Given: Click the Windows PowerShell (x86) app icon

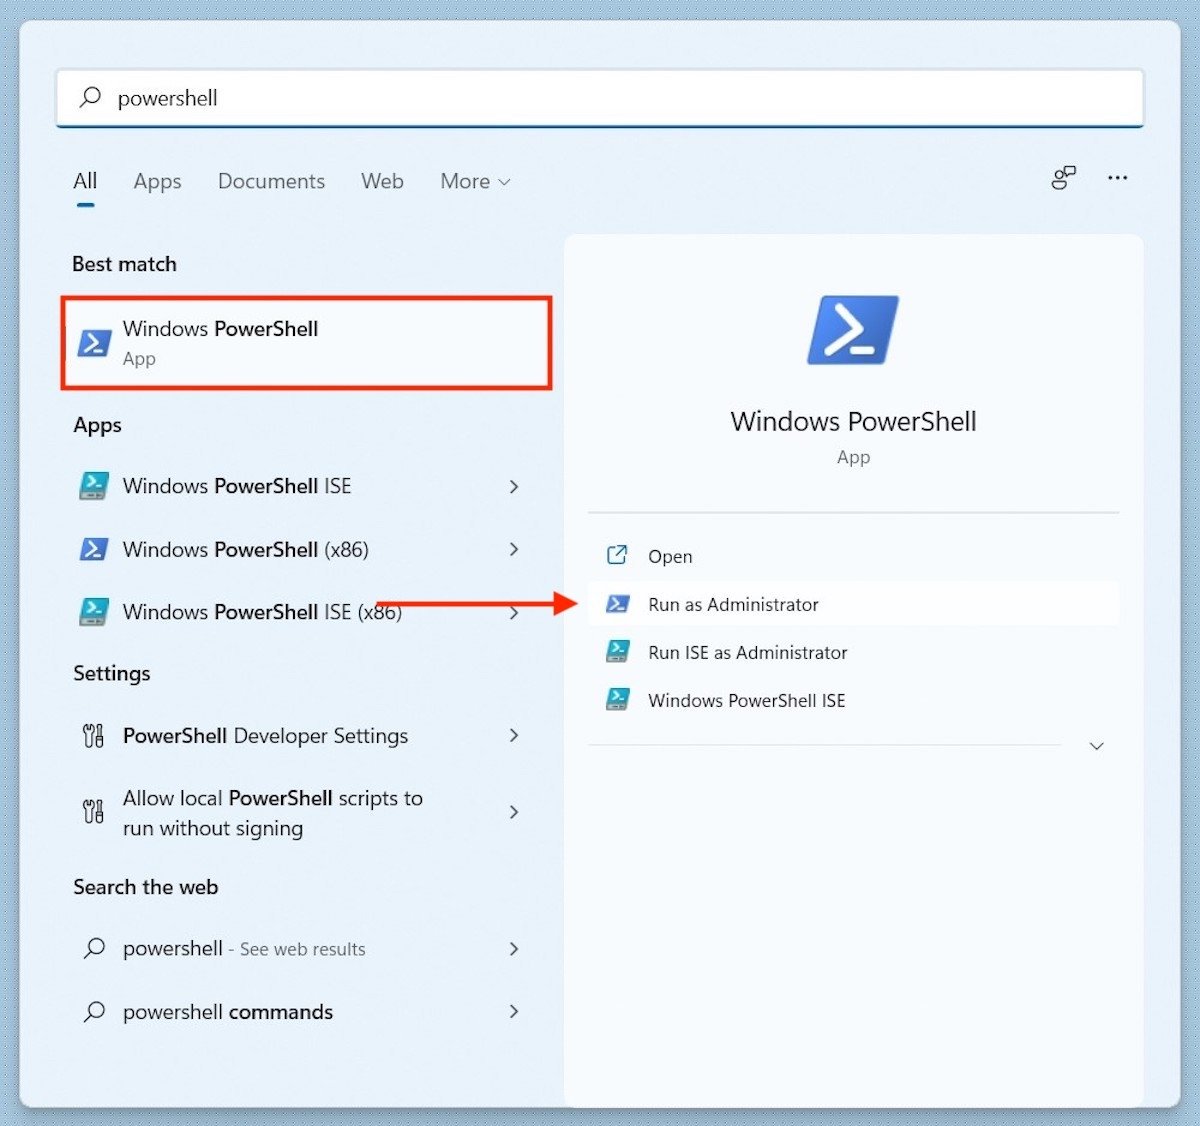Looking at the screenshot, I should coord(94,549).
